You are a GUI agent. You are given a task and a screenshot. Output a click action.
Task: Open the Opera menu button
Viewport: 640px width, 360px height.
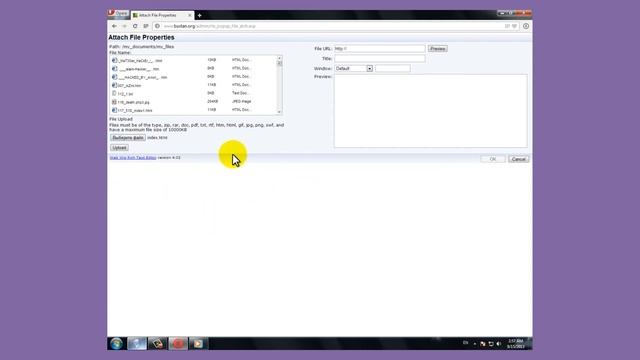pyautogui.click(x=118, y=14)
